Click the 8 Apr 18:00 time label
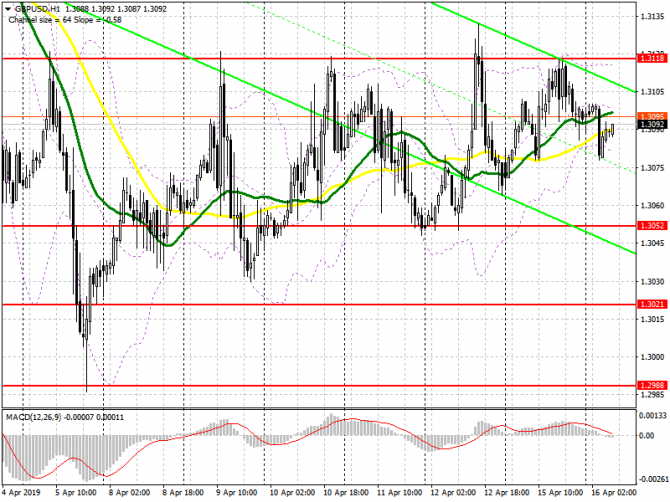Viewport: 670px width, 502px height. point(183,493)
